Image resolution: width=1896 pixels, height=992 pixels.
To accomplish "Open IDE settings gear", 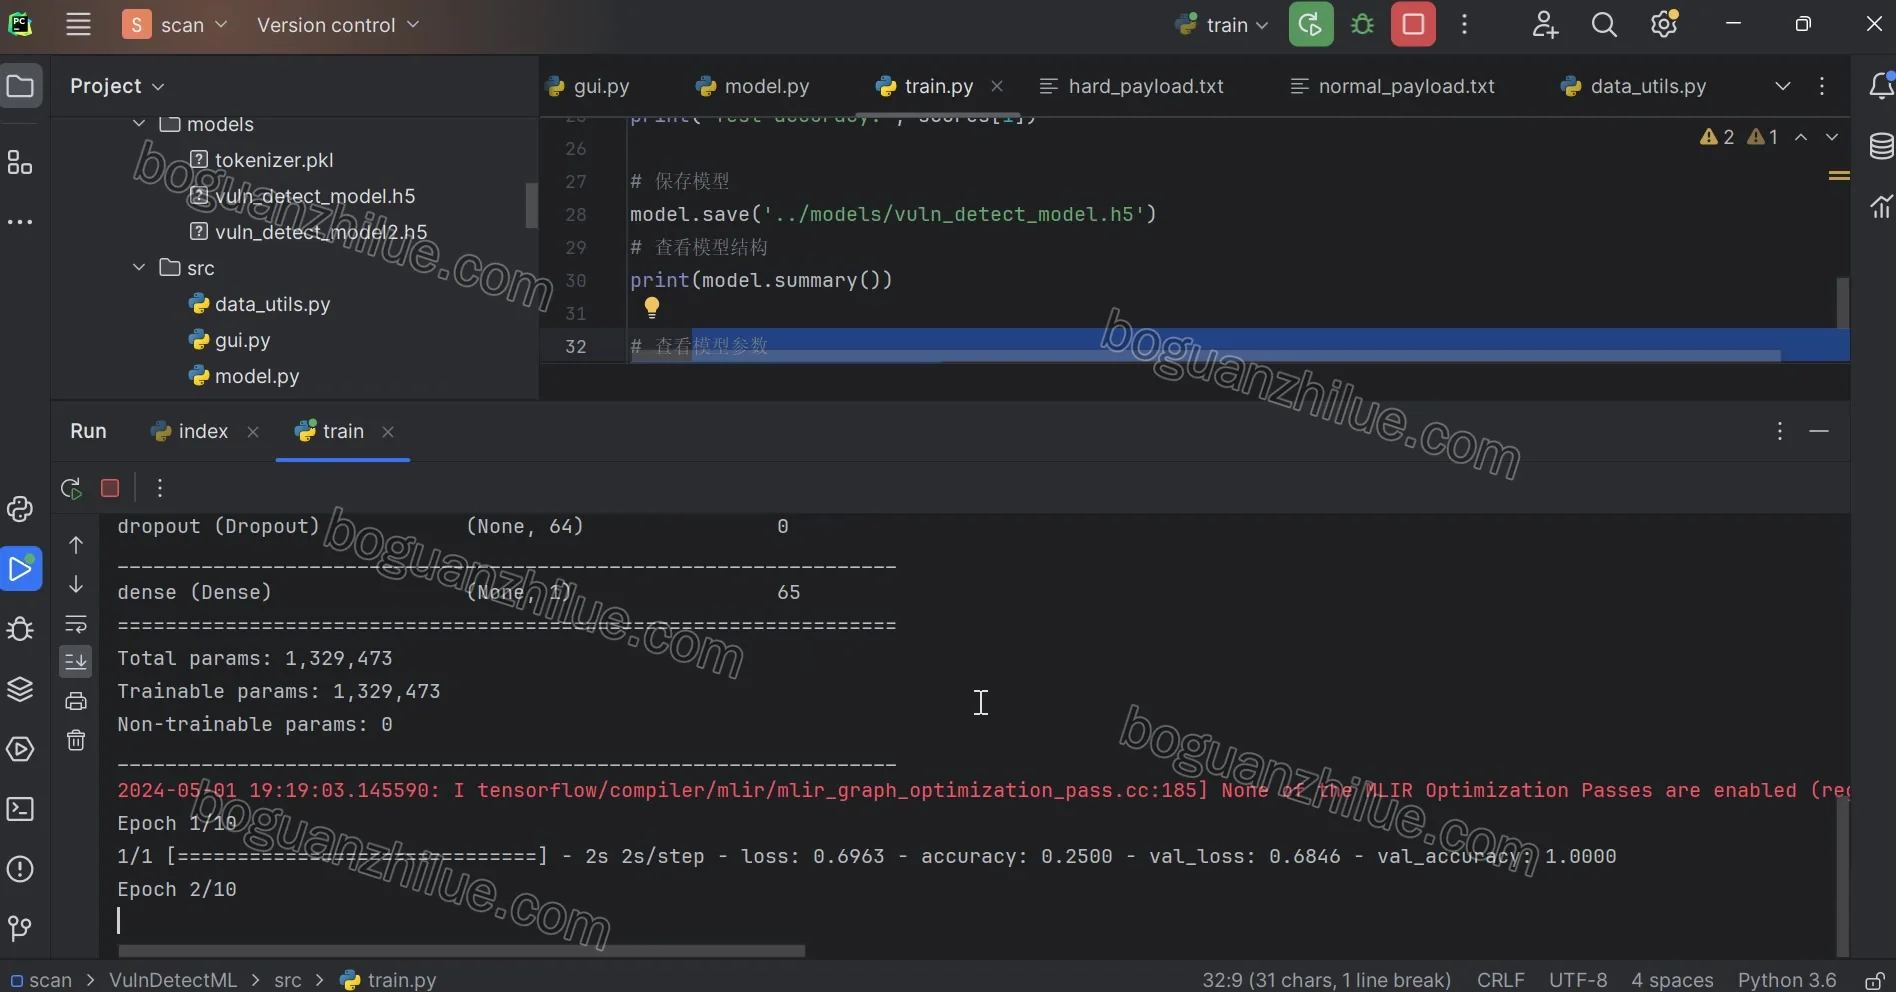I will 1664,25.
